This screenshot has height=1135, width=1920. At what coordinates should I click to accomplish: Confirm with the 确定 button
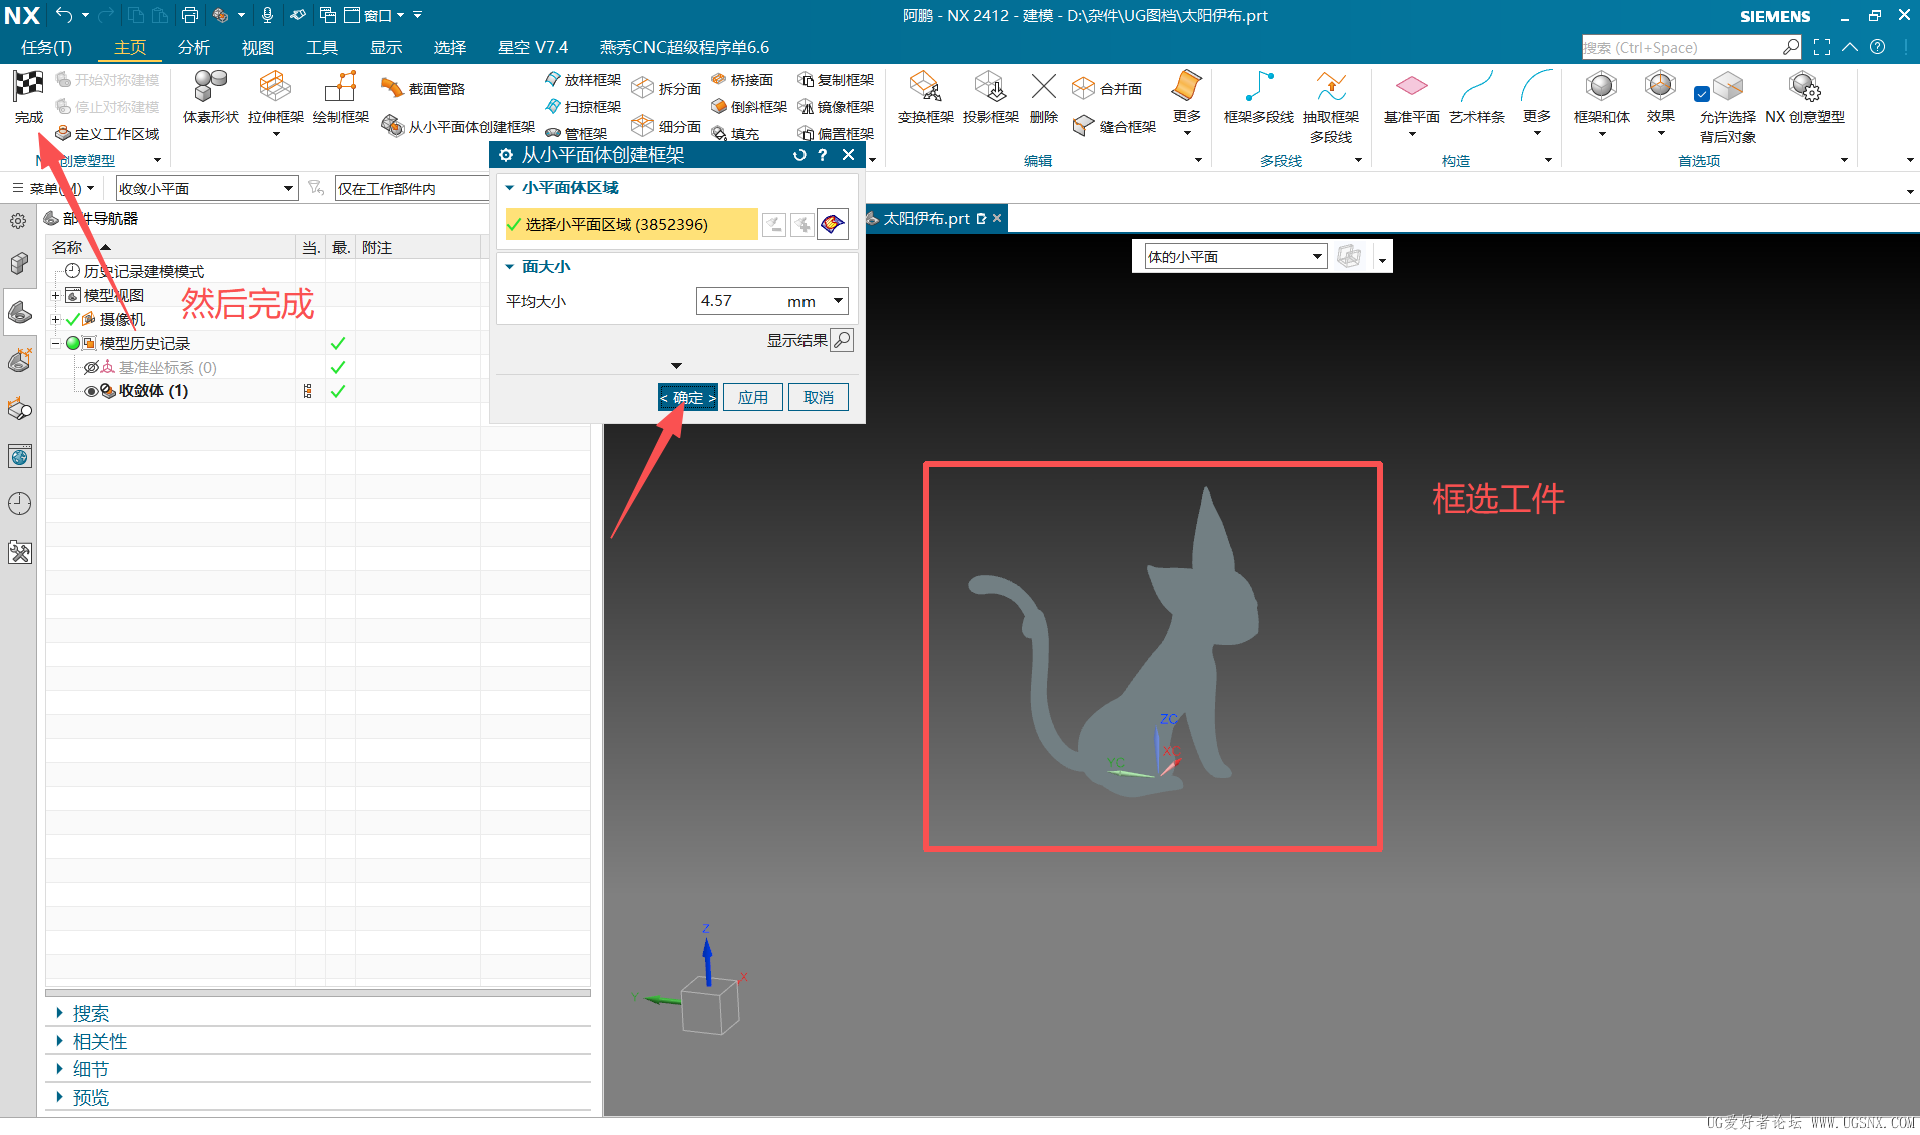point(688,397)
